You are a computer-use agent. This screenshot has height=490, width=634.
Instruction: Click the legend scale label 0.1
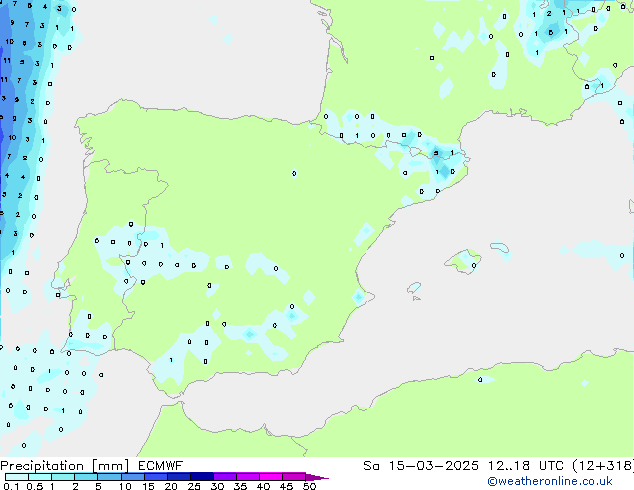11,486
